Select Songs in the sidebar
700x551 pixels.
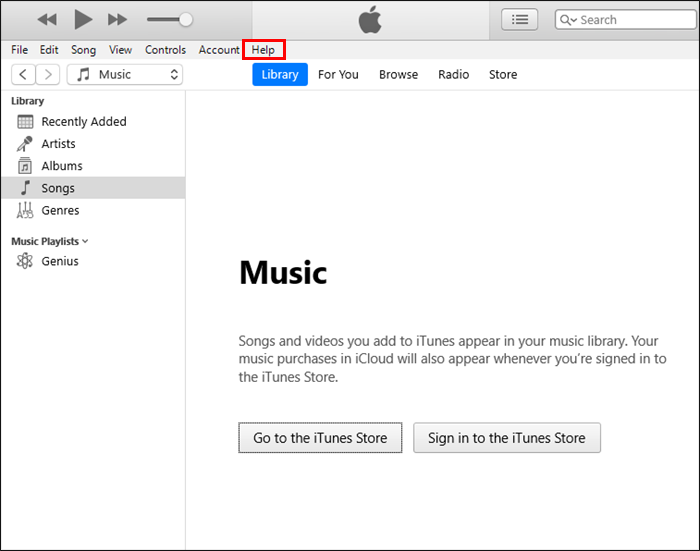click(93, 188)
